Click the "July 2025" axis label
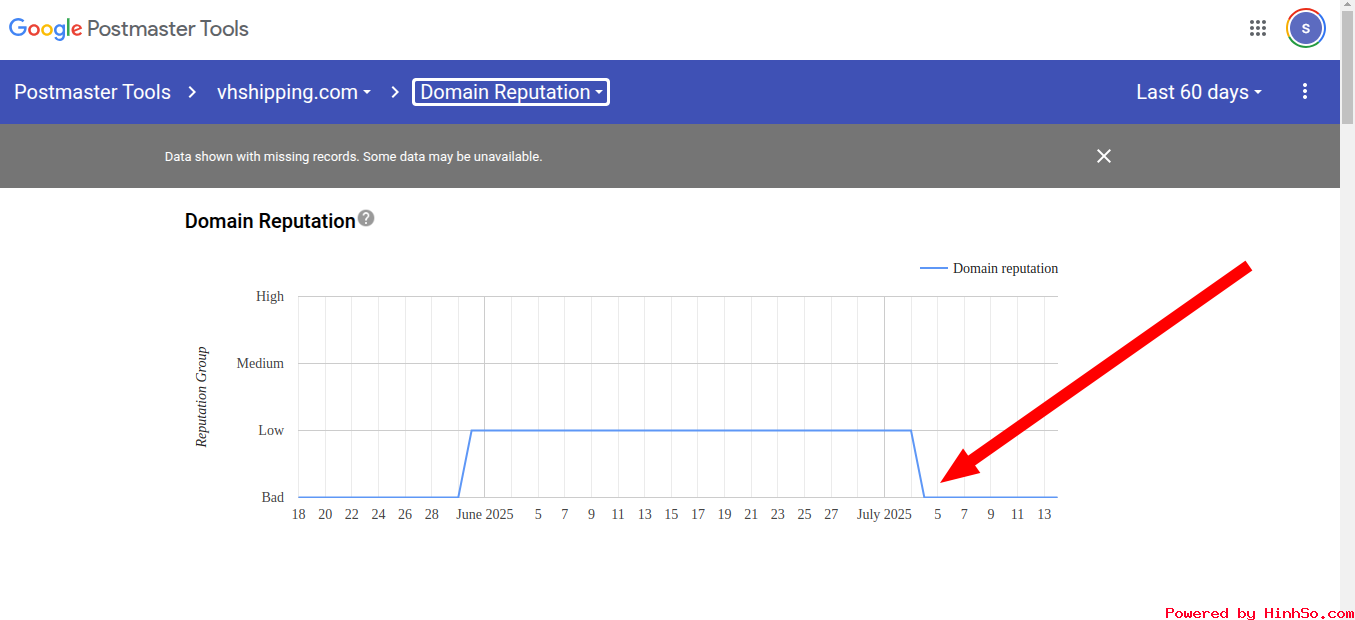 pyautogui.click(x=884, y=514)
